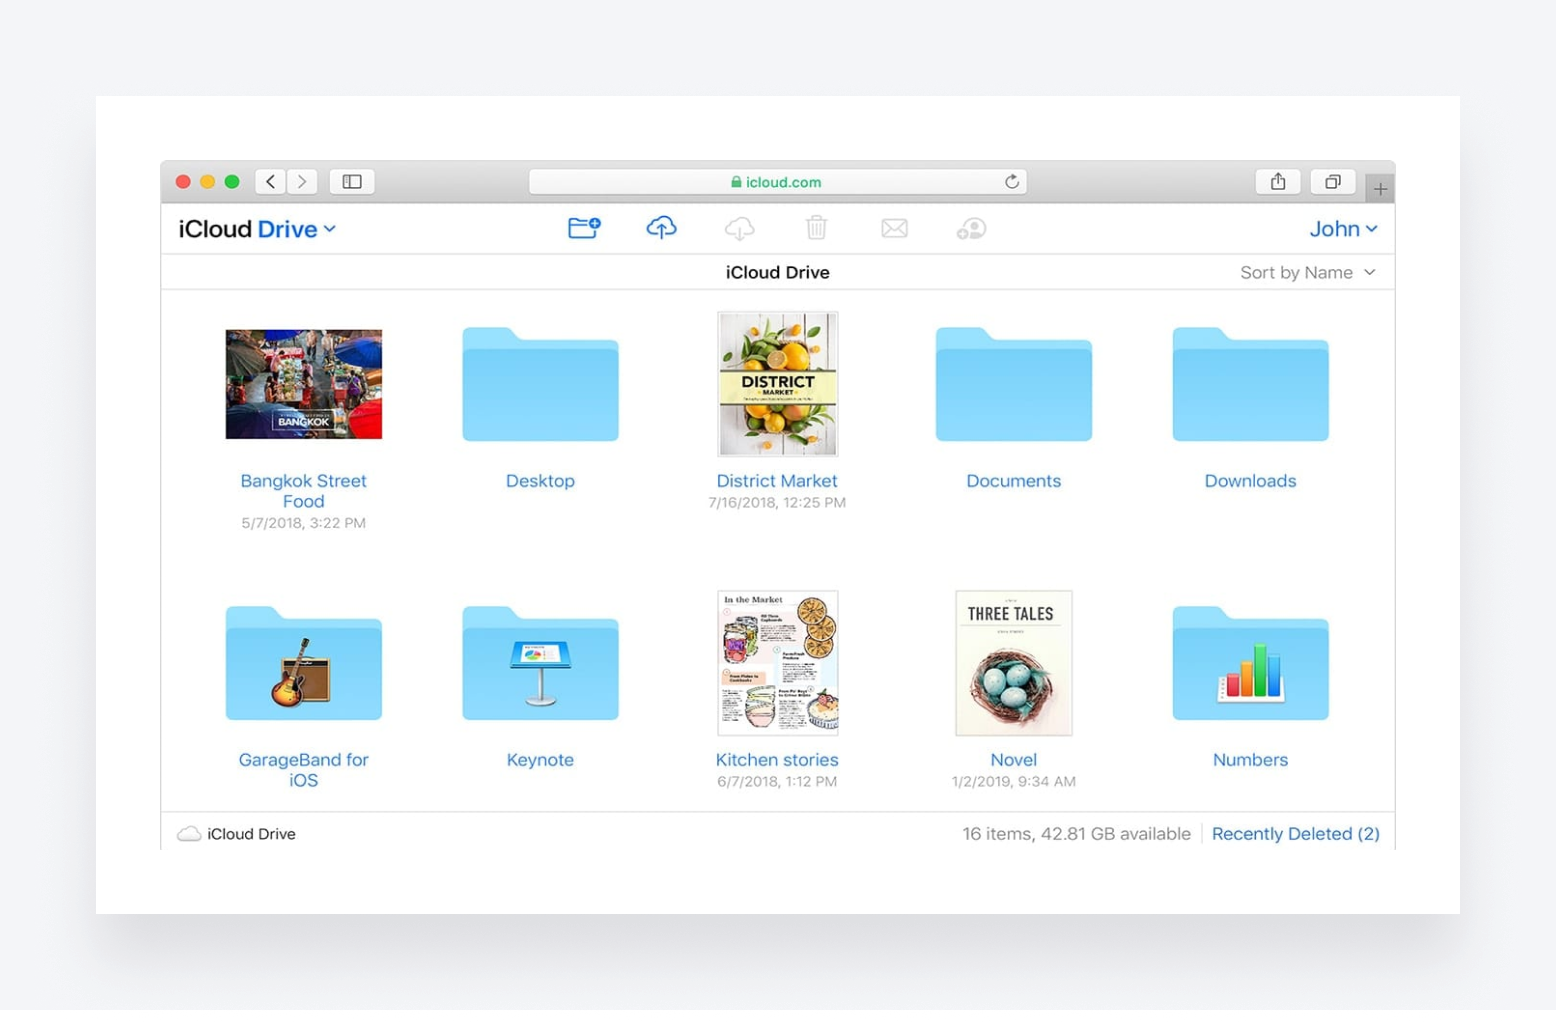Open the iCloud Drive app switcher chevron

click(330, 229)
